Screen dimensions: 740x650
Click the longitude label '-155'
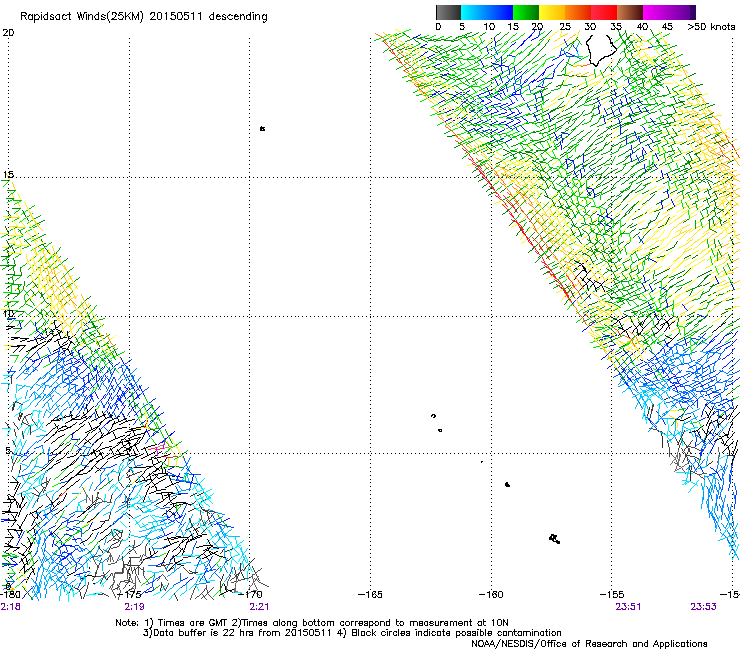pyautogui.click(x=612, y=594)
